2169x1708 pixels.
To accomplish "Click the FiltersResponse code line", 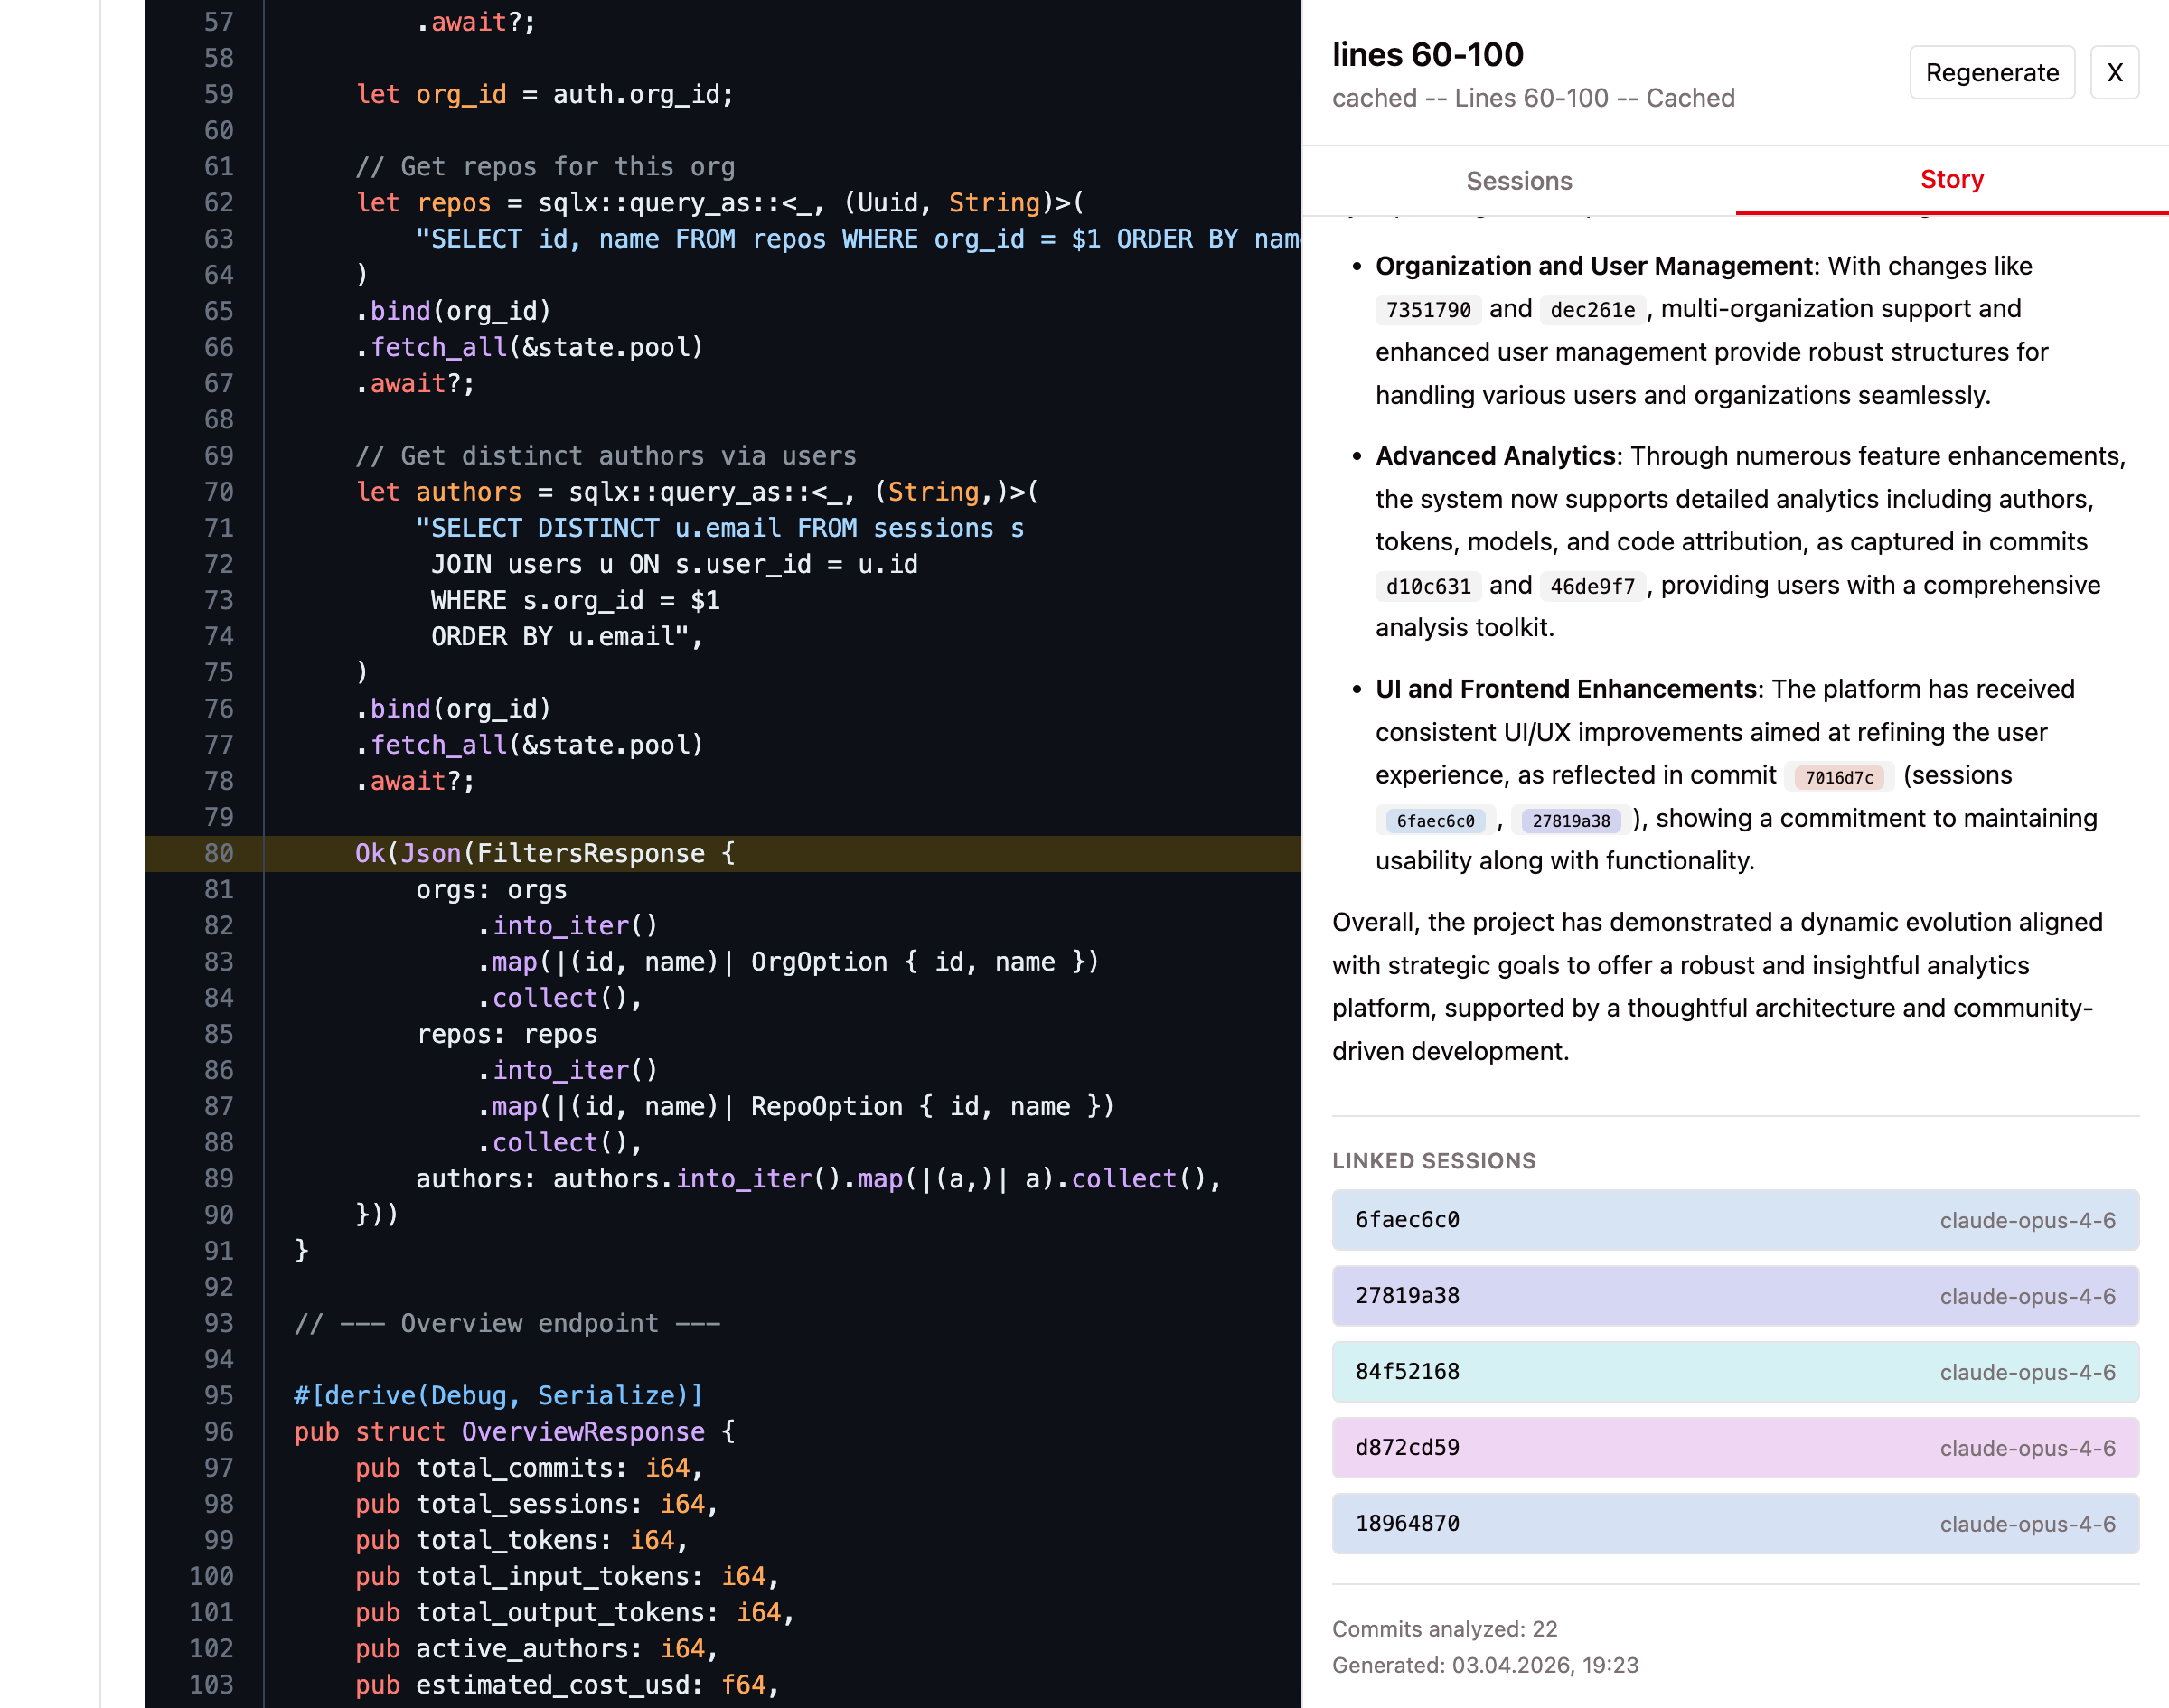I will 545,854.
